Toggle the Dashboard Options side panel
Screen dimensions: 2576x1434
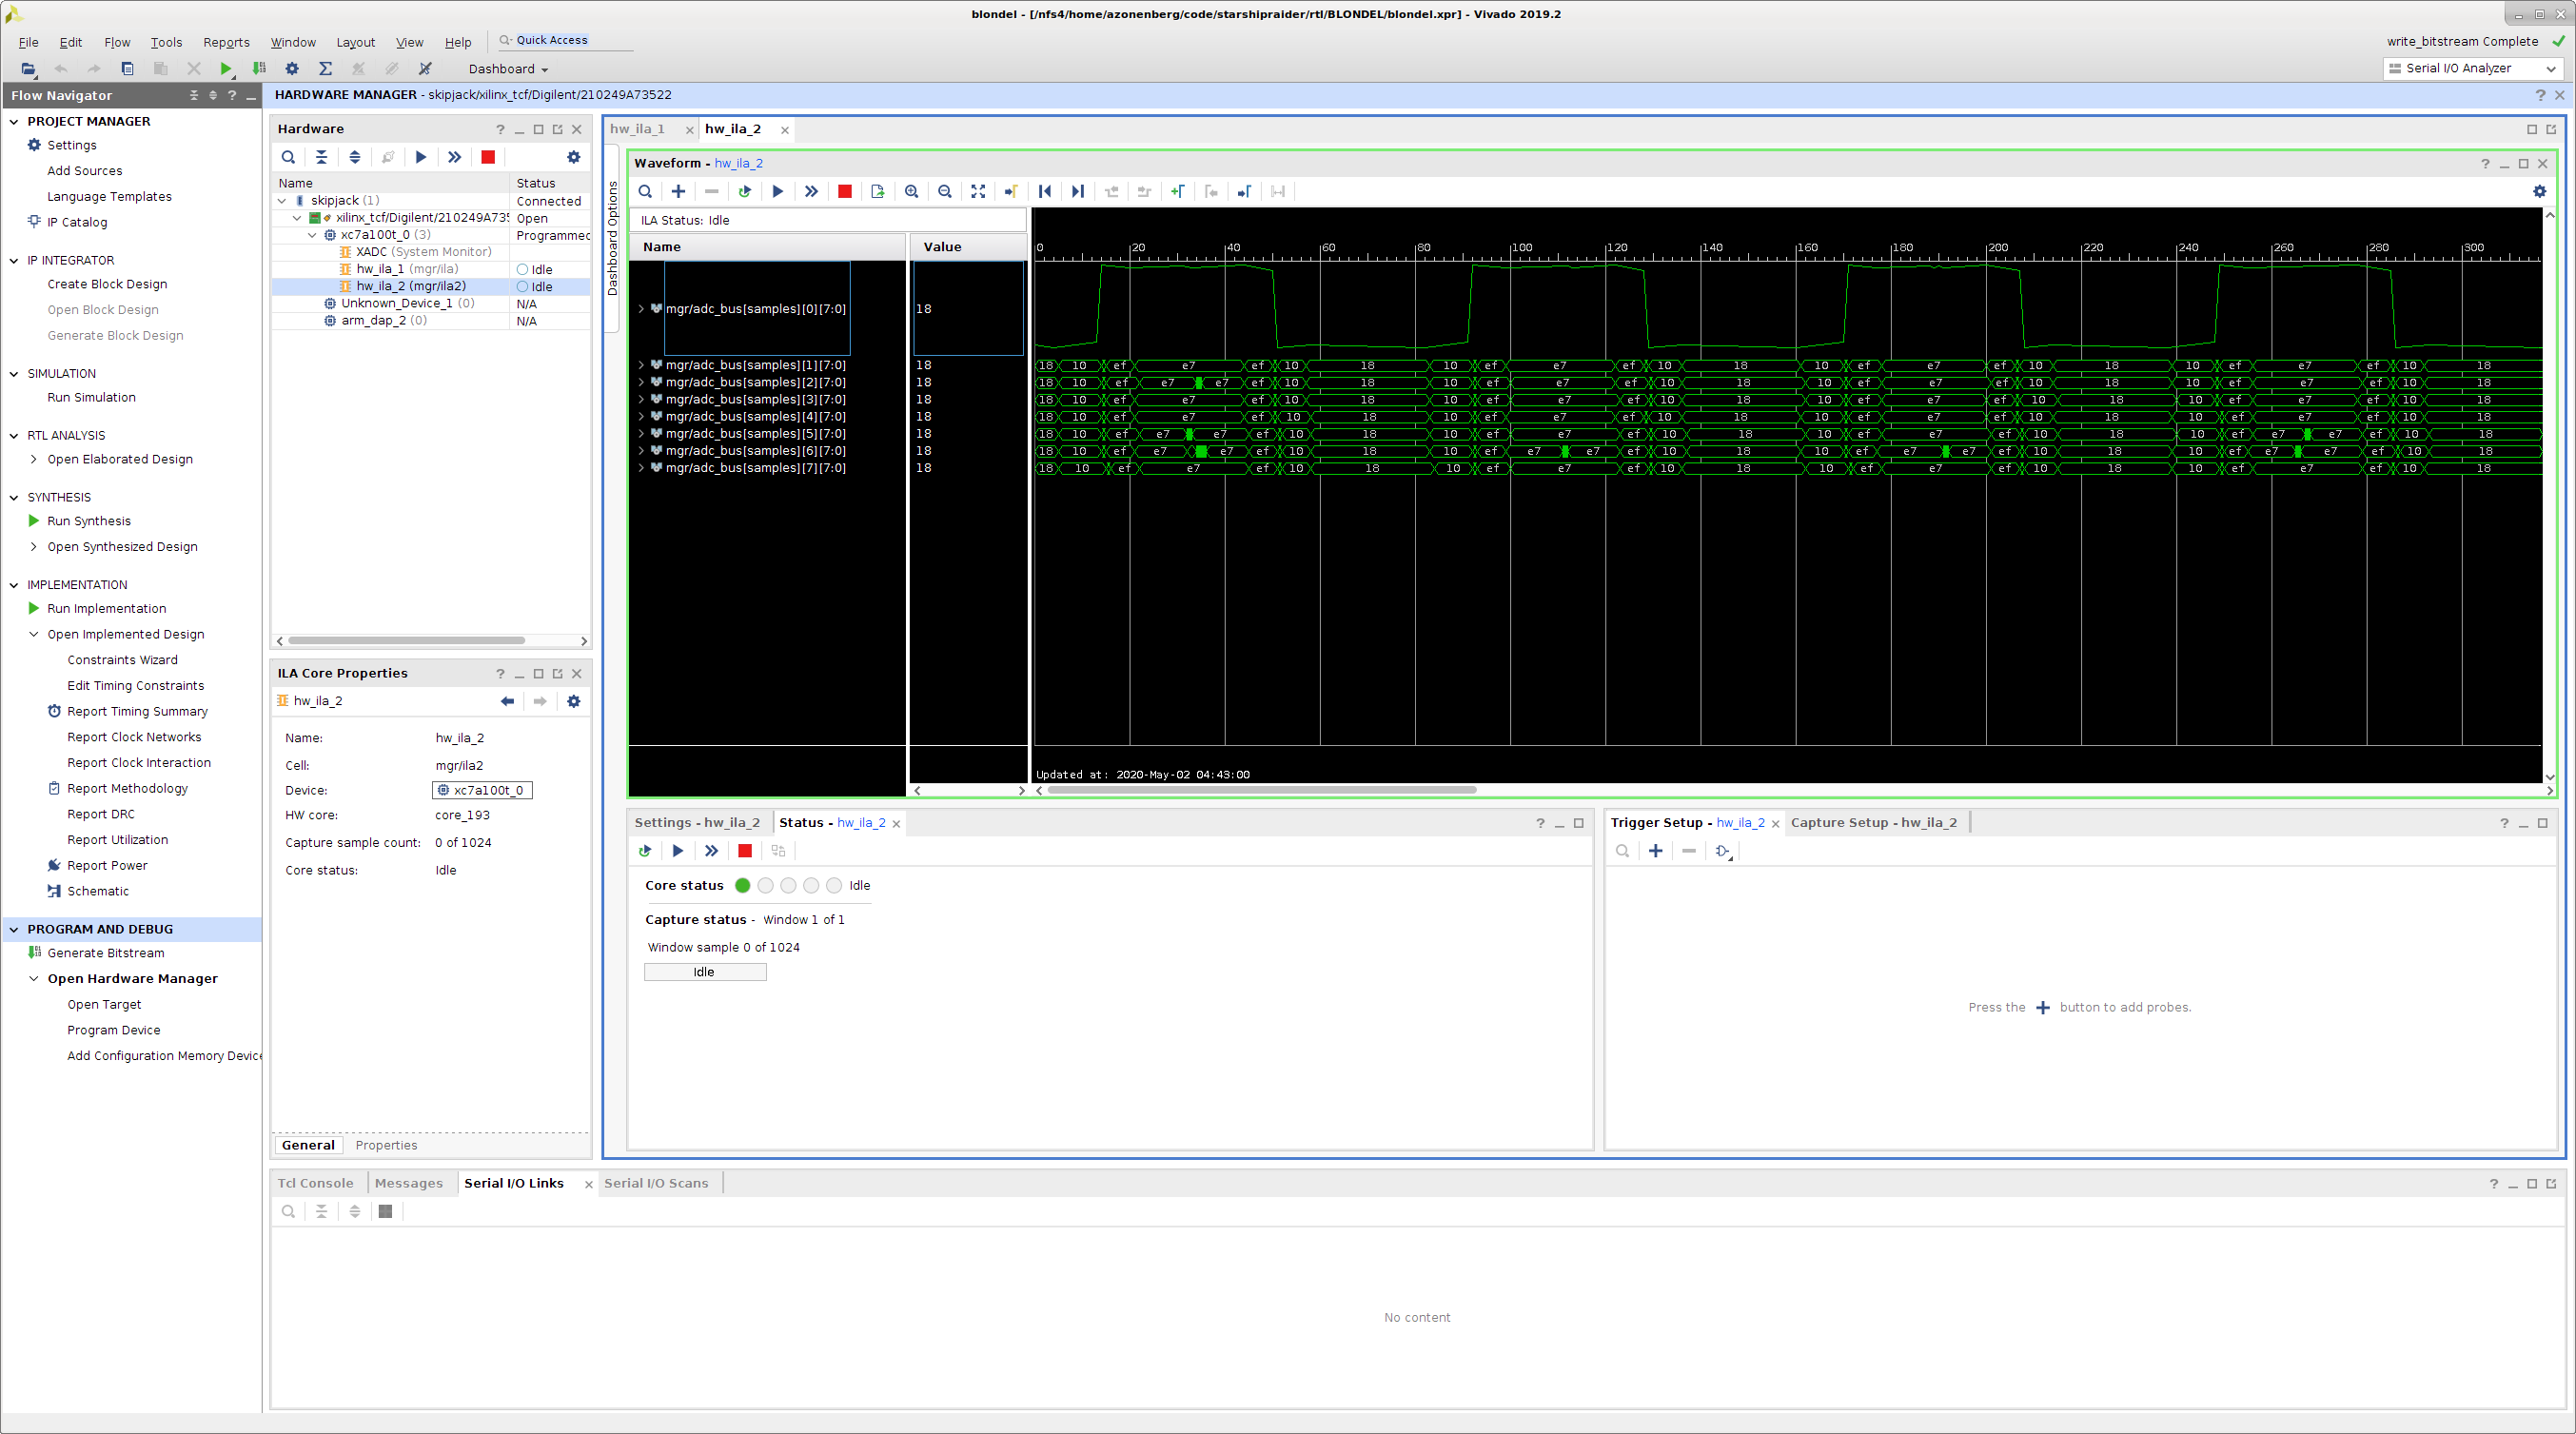pyautogui.click(x=613, y=238)
